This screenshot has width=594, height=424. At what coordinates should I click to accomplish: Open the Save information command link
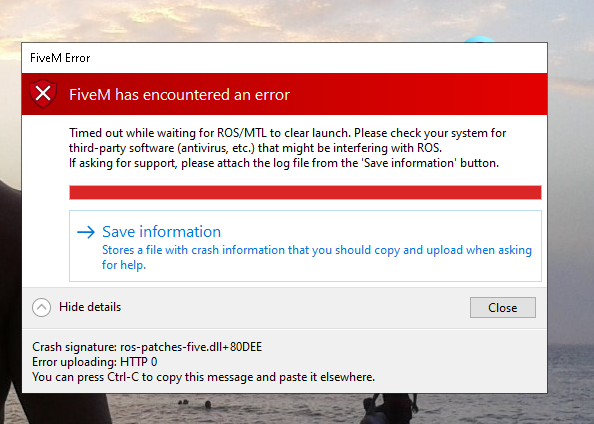305,246
